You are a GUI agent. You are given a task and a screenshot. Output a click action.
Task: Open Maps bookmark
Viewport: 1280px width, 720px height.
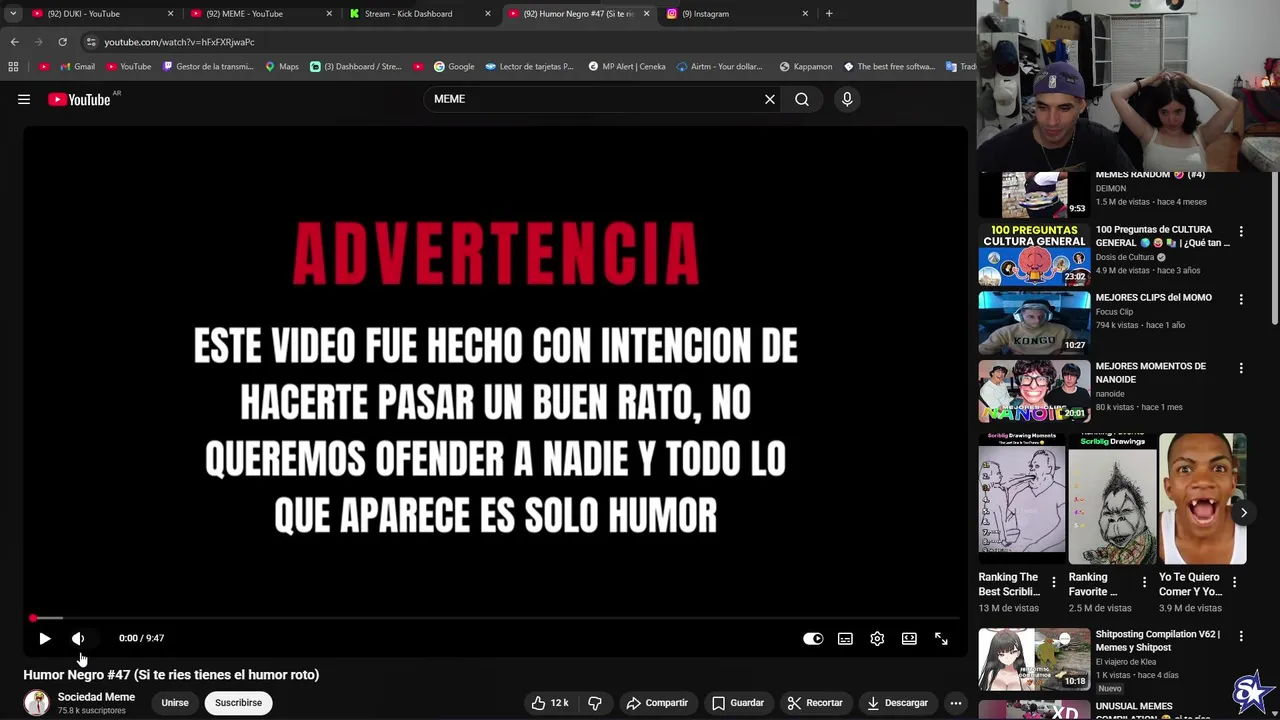pyautogui.click(x=282, y=67)
